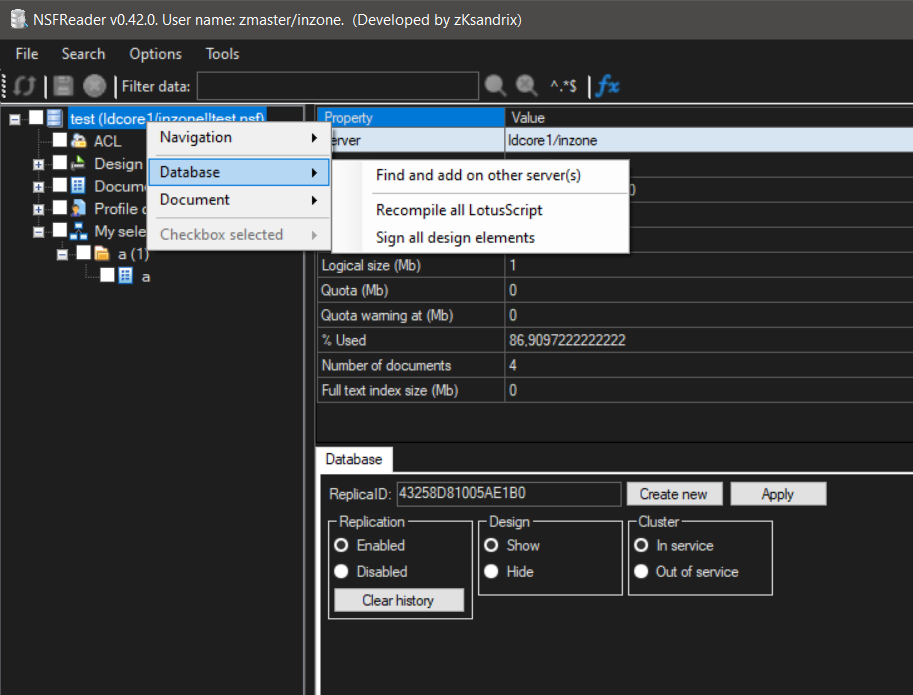Select Cluster In service radio button
The height and width of the screenshot is (695, 913).
click(641, 545)
